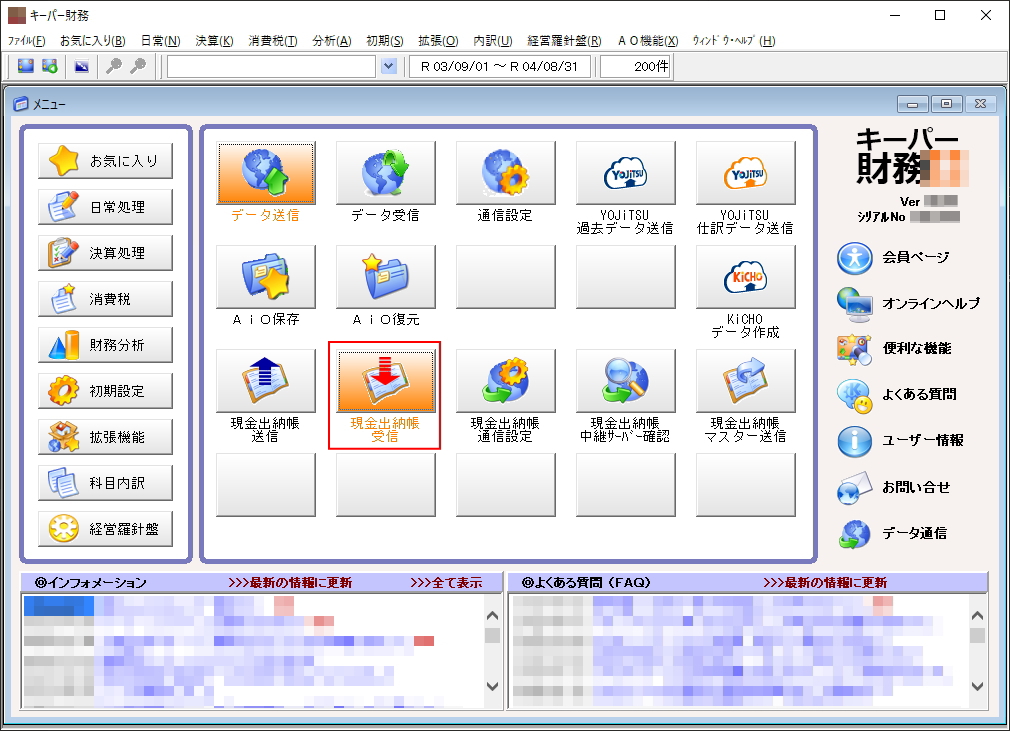Viewport: 1010px width, 731px height.
Task: Click the FAQ list scroll down arrow
Action: click(x=977, y=686)
